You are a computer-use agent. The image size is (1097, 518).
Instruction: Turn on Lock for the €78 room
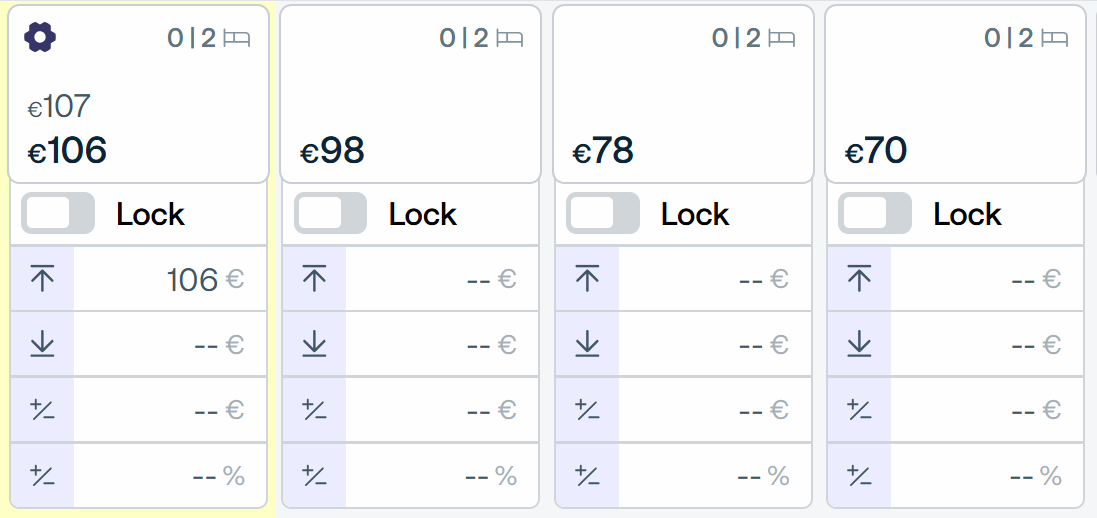tap(602, 214)
